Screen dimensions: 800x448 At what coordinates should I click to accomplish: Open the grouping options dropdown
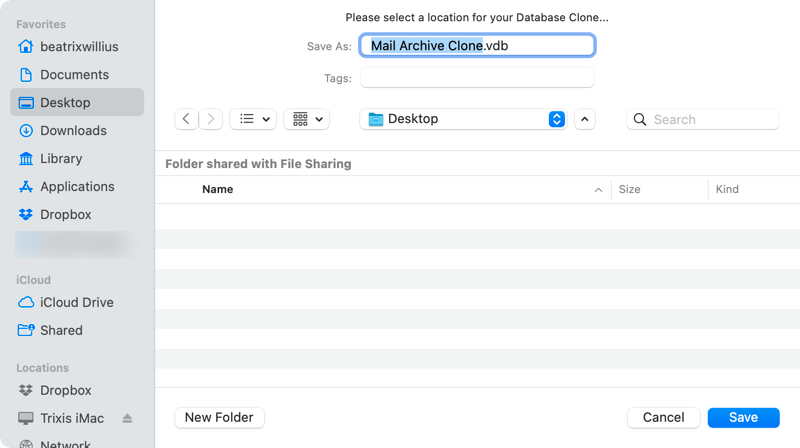pos(307,119)
